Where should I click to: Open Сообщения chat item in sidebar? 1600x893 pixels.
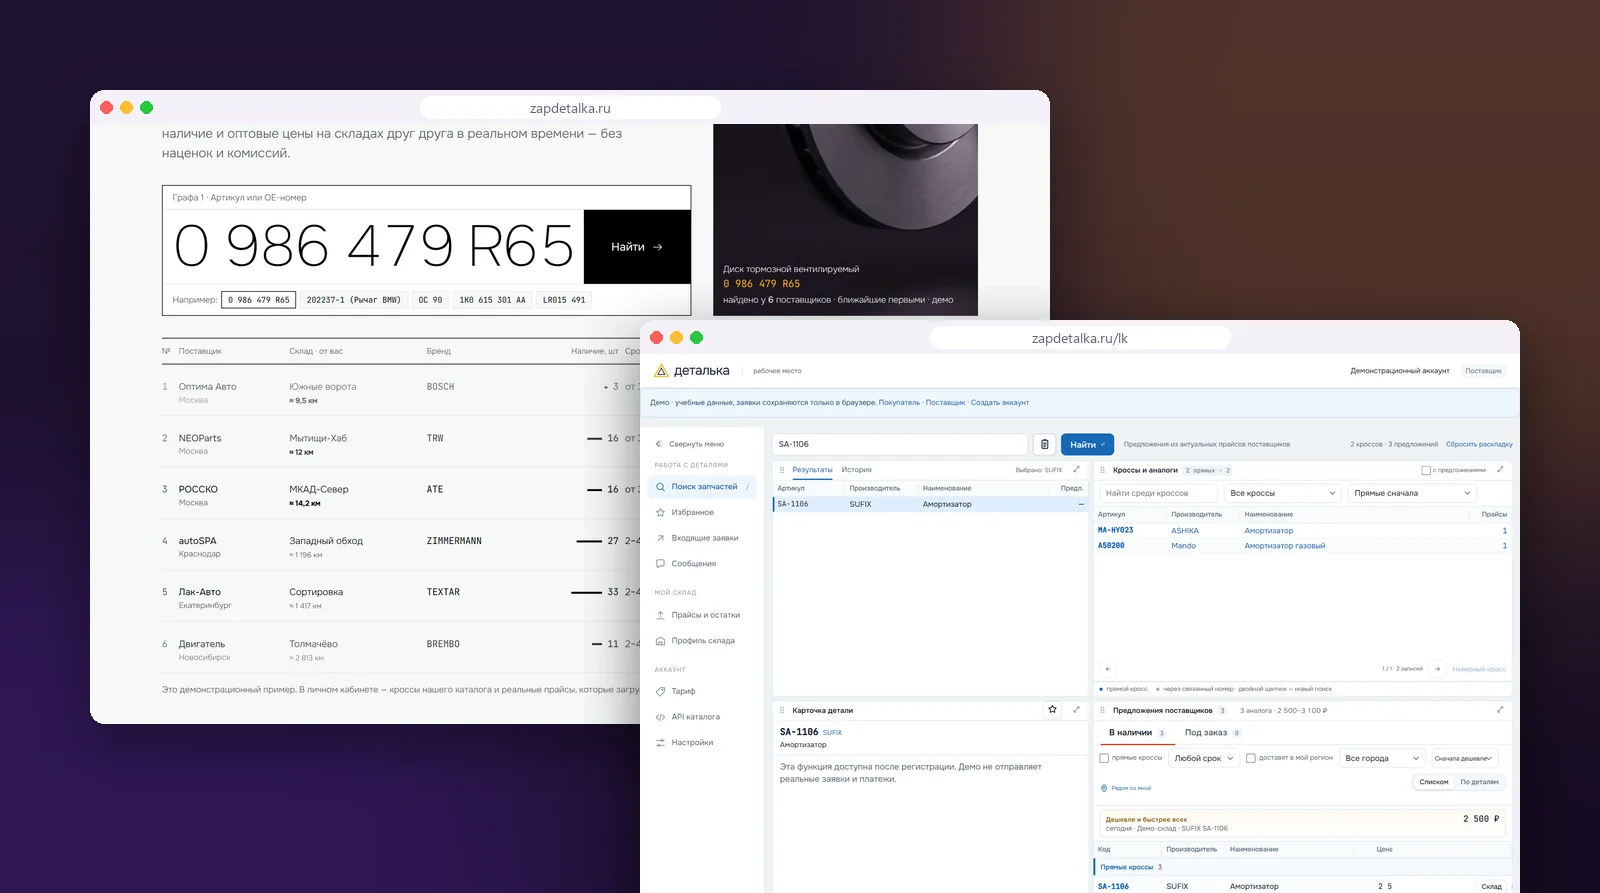(x=685, y=564)
